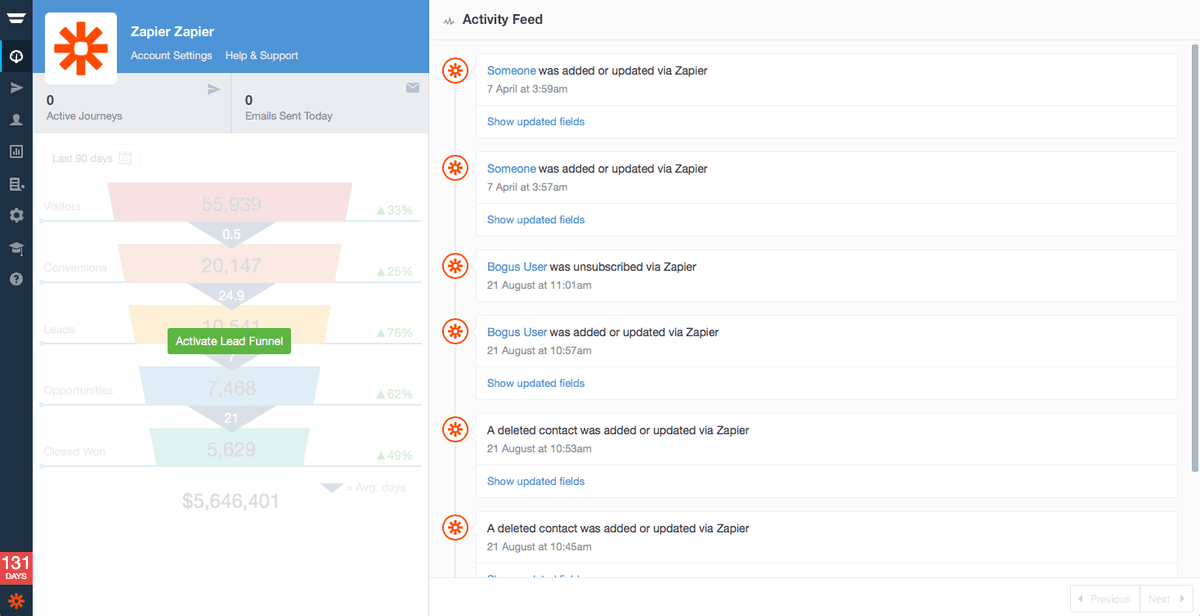The height and width of the screenshot is (616, 1200).
Task: Click the 55,939 Visitors funnel segment
Action: point(231,203)
